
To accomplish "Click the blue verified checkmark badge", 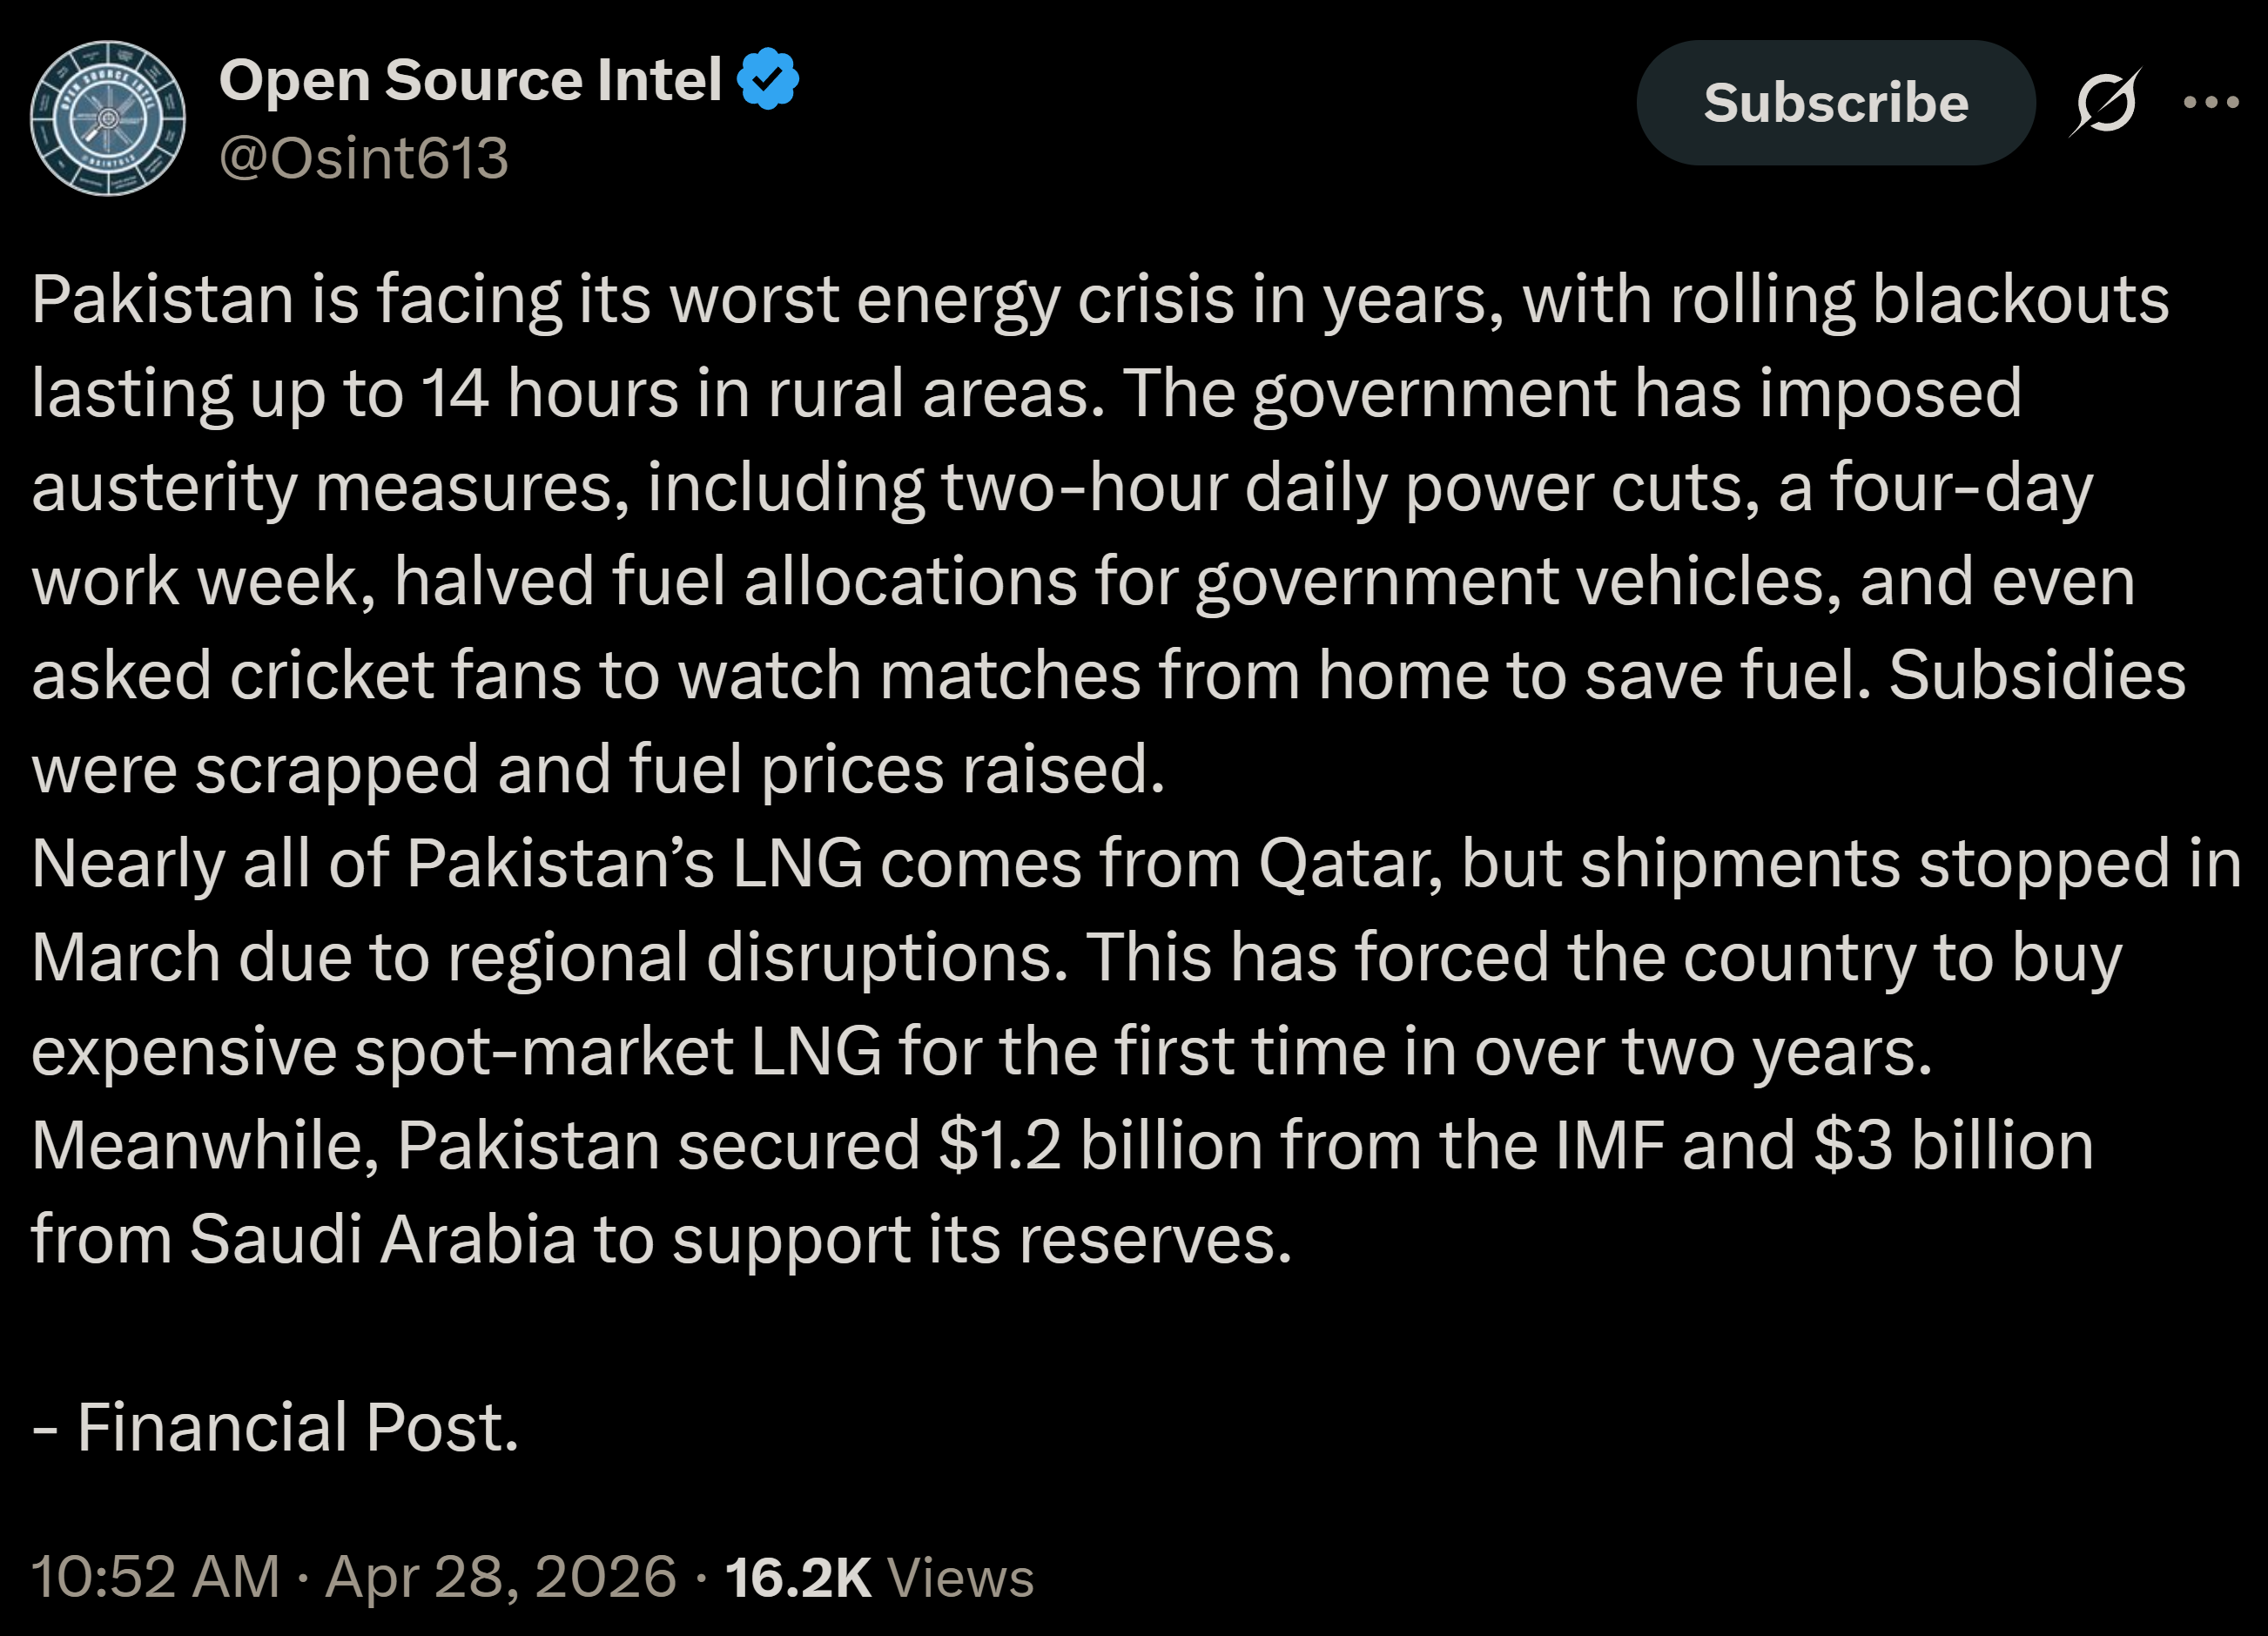I will click(768, 79).
